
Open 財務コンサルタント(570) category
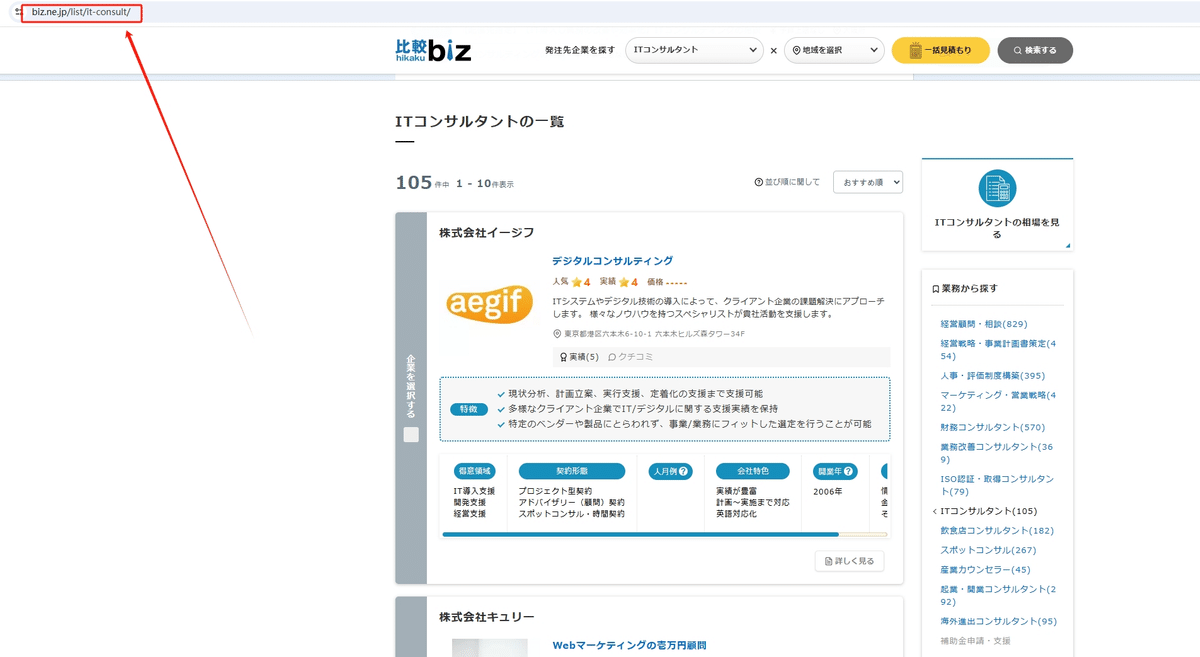(992, 427)
